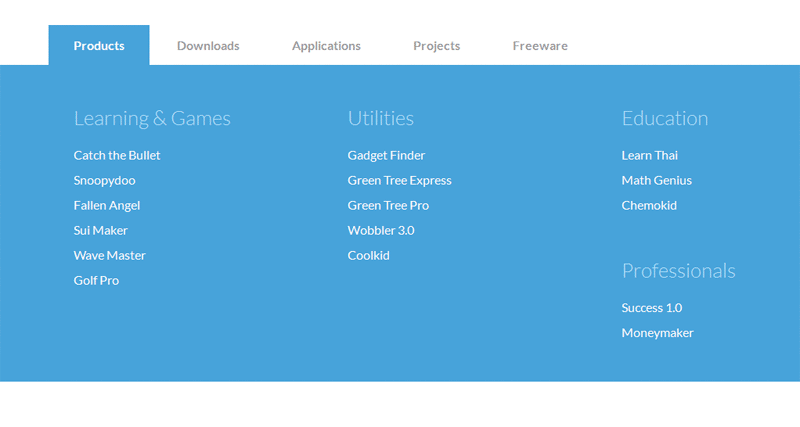Open the Downloads menu tab
Viewport: 800px width, 427px height.
tap(208, 46)
